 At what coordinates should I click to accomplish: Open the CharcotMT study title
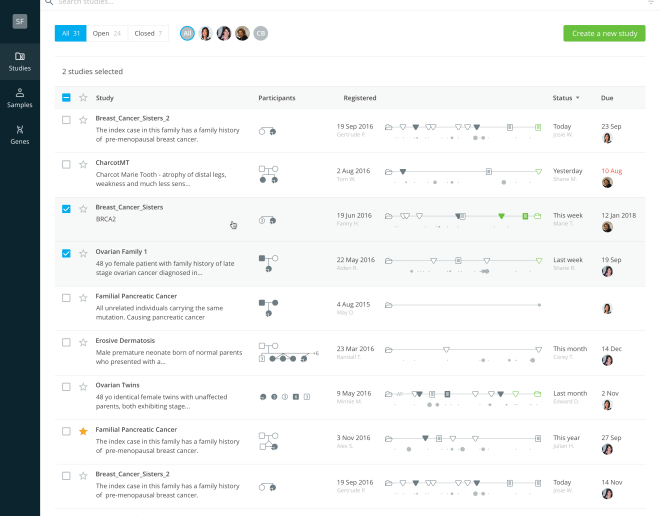point(112,162)
